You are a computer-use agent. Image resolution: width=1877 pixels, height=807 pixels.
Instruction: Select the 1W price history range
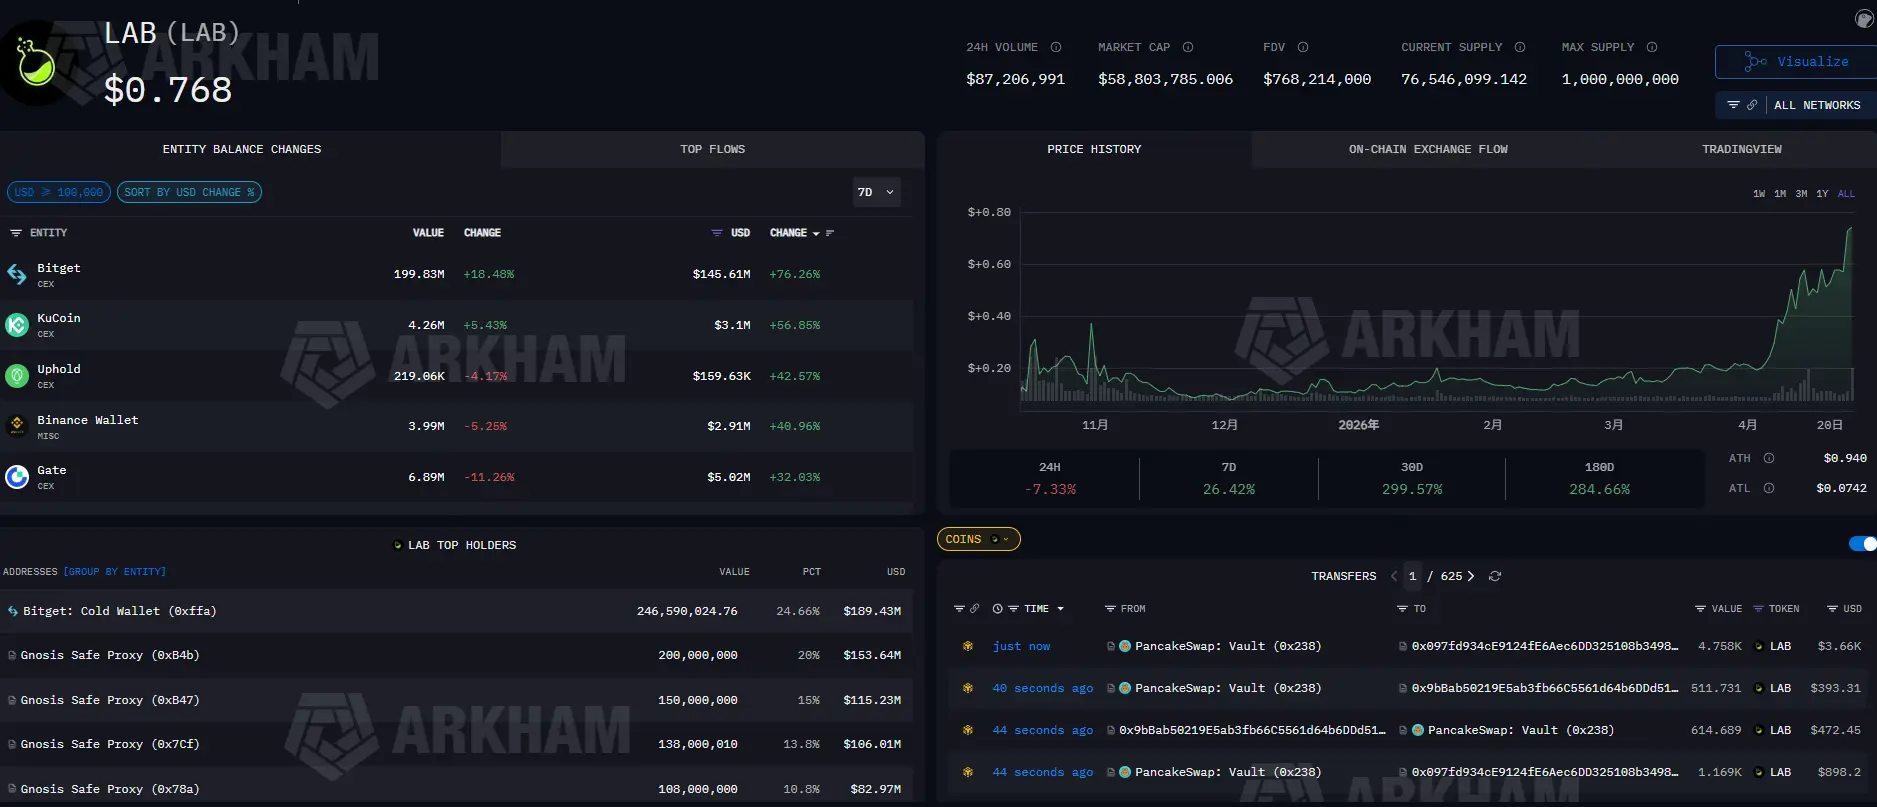click(x=1759, y=194)
